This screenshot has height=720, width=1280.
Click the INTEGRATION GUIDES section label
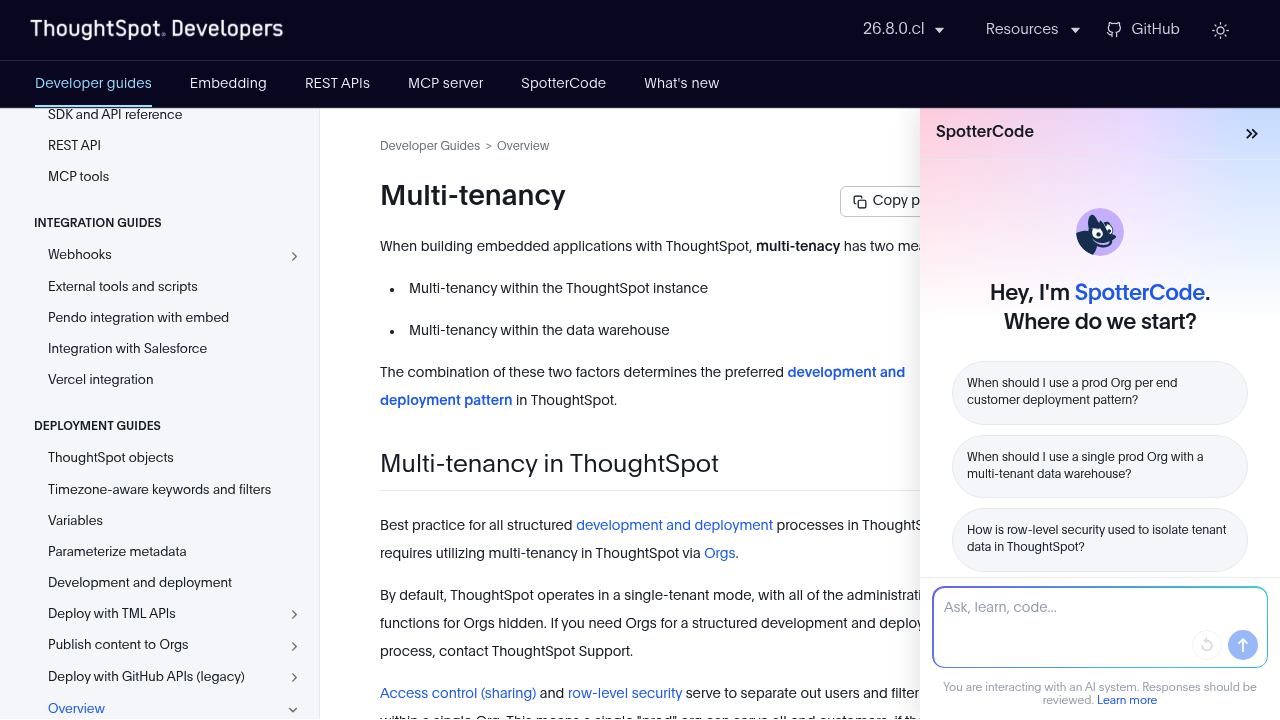[x=98, y=223]
